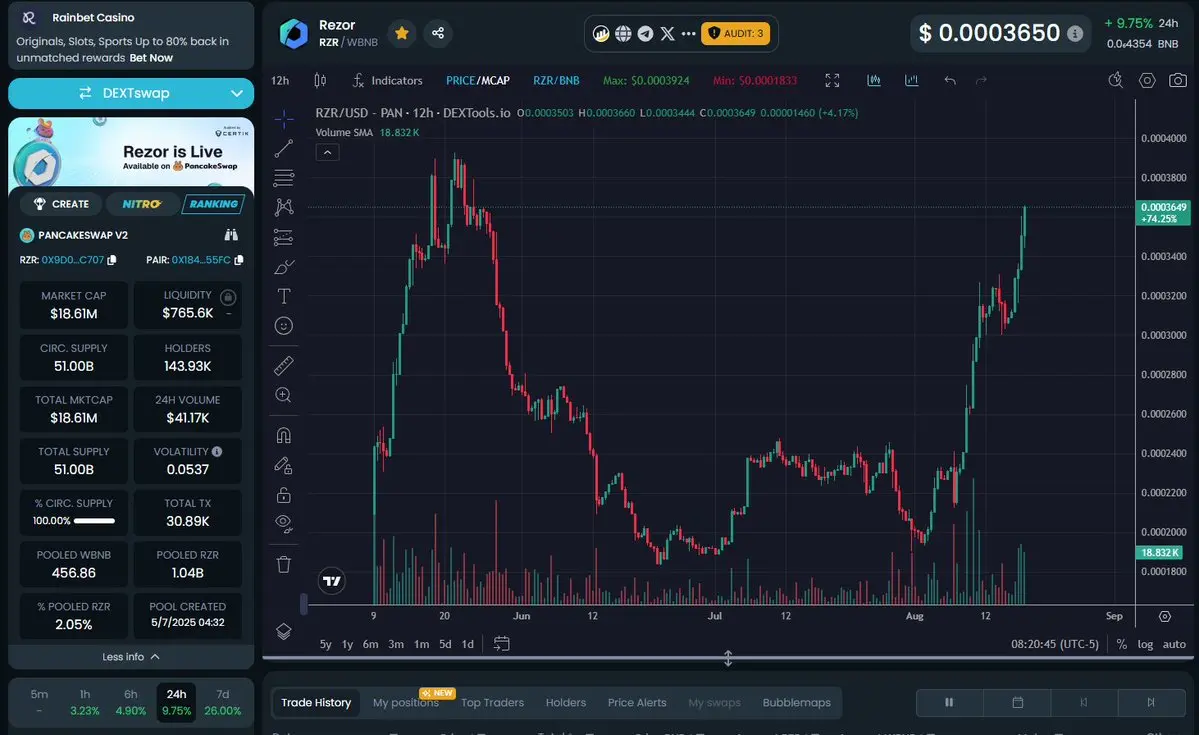Select the trend line drawing tool

[x=284, y=148]
